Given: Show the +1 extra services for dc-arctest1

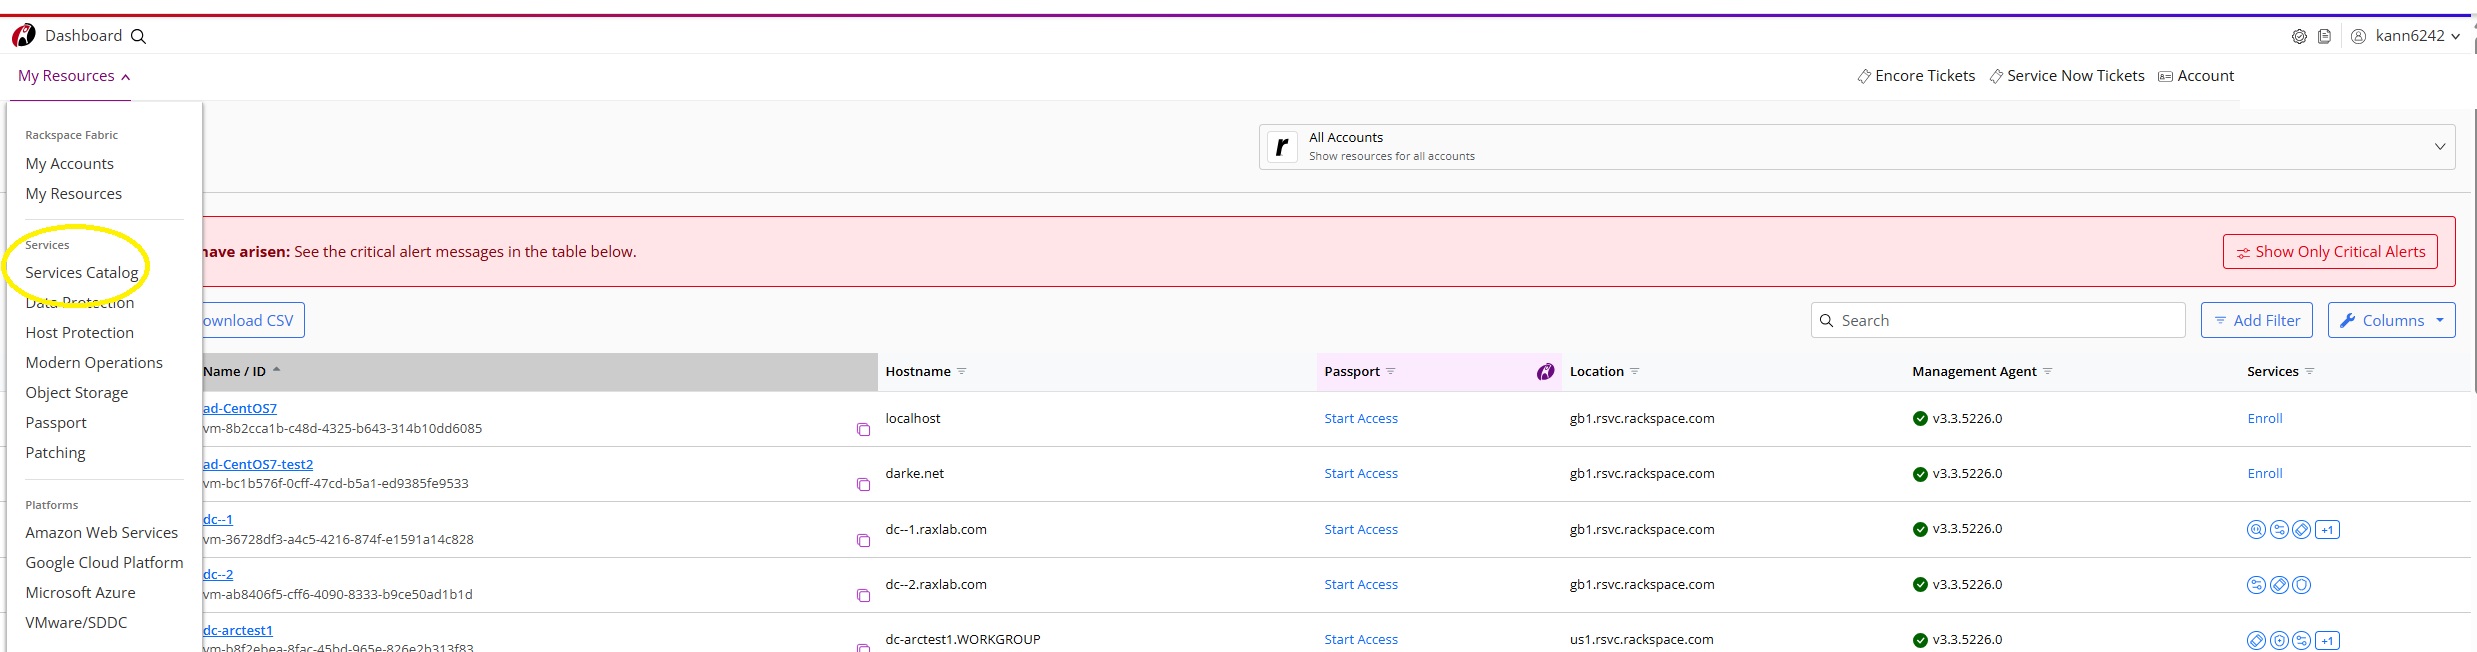Looking at the screenshot, I should pyautogui.click(x=2328, y=641).
